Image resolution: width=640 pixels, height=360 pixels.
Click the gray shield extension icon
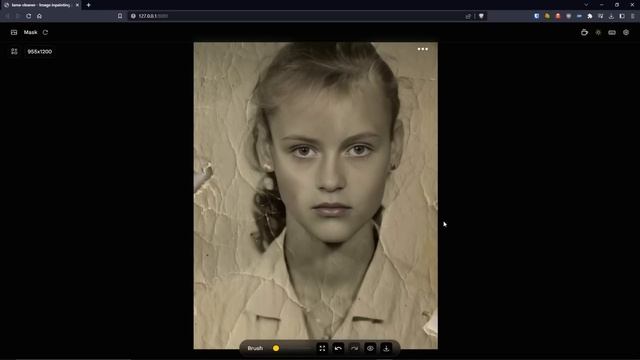(569, 16)
